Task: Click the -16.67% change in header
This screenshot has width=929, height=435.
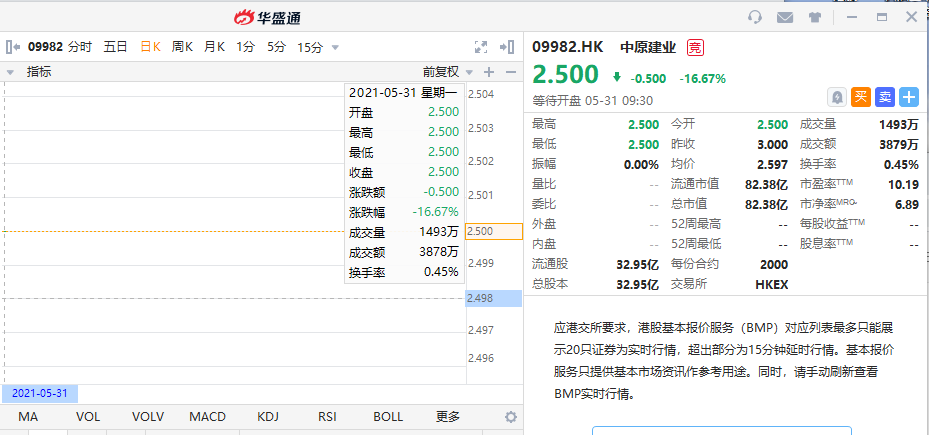Action: pos(703,78)
